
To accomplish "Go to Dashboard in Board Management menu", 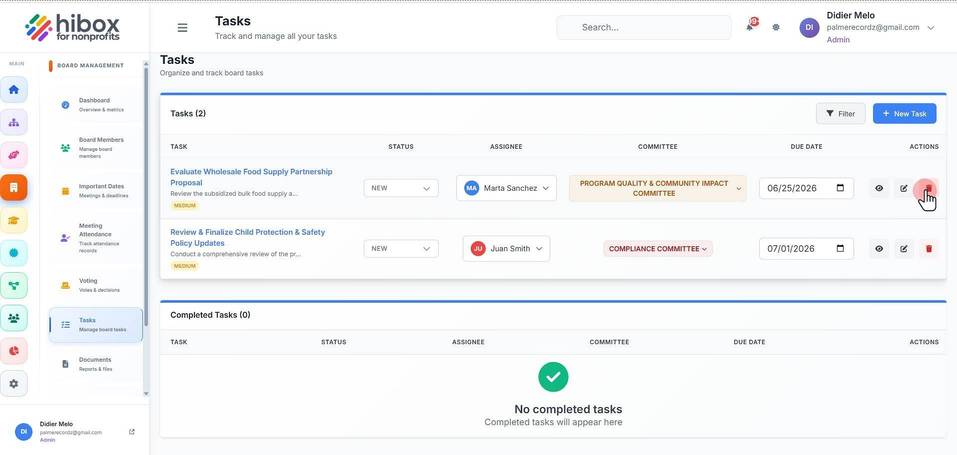I will 95,105.
